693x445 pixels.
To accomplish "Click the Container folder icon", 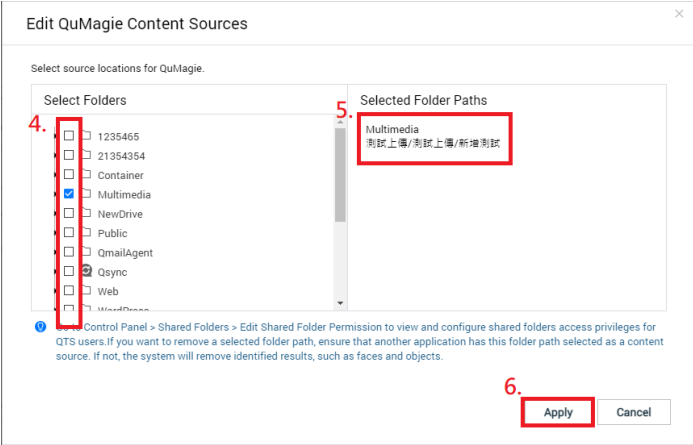I will click(87, 174).
